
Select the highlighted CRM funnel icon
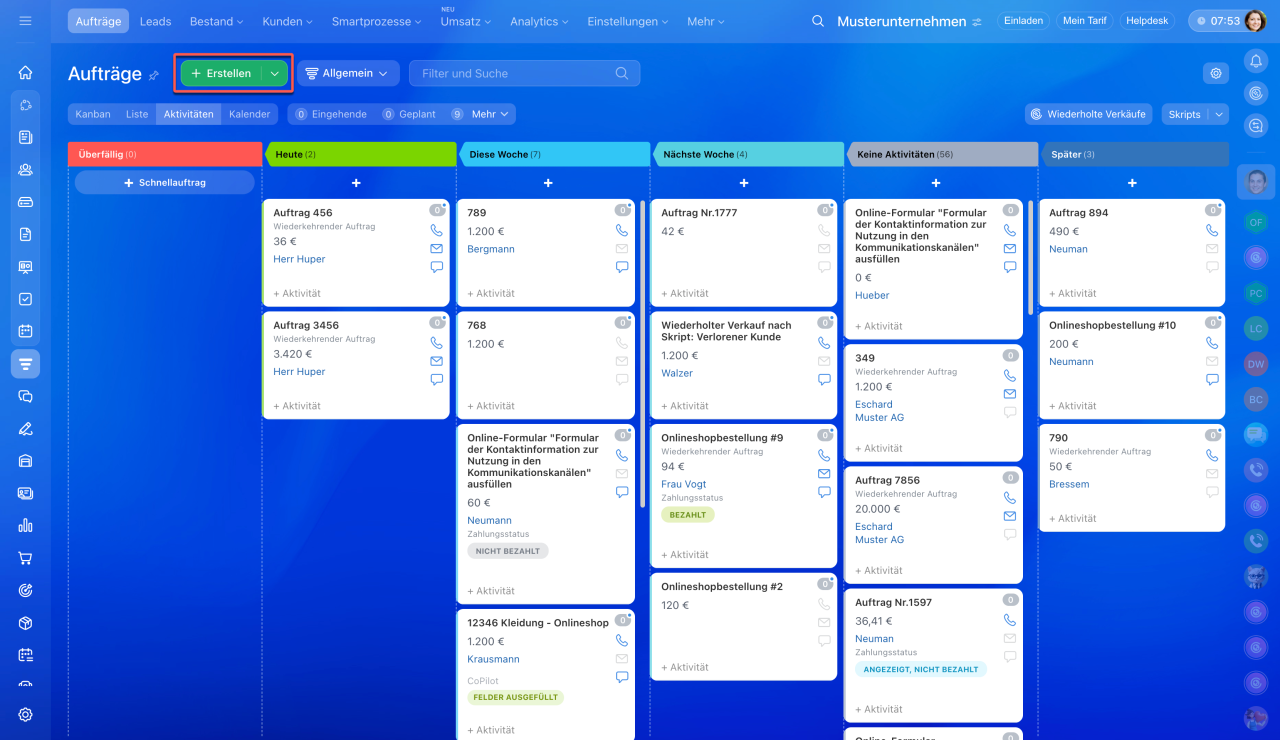click(x=25, y=364)
